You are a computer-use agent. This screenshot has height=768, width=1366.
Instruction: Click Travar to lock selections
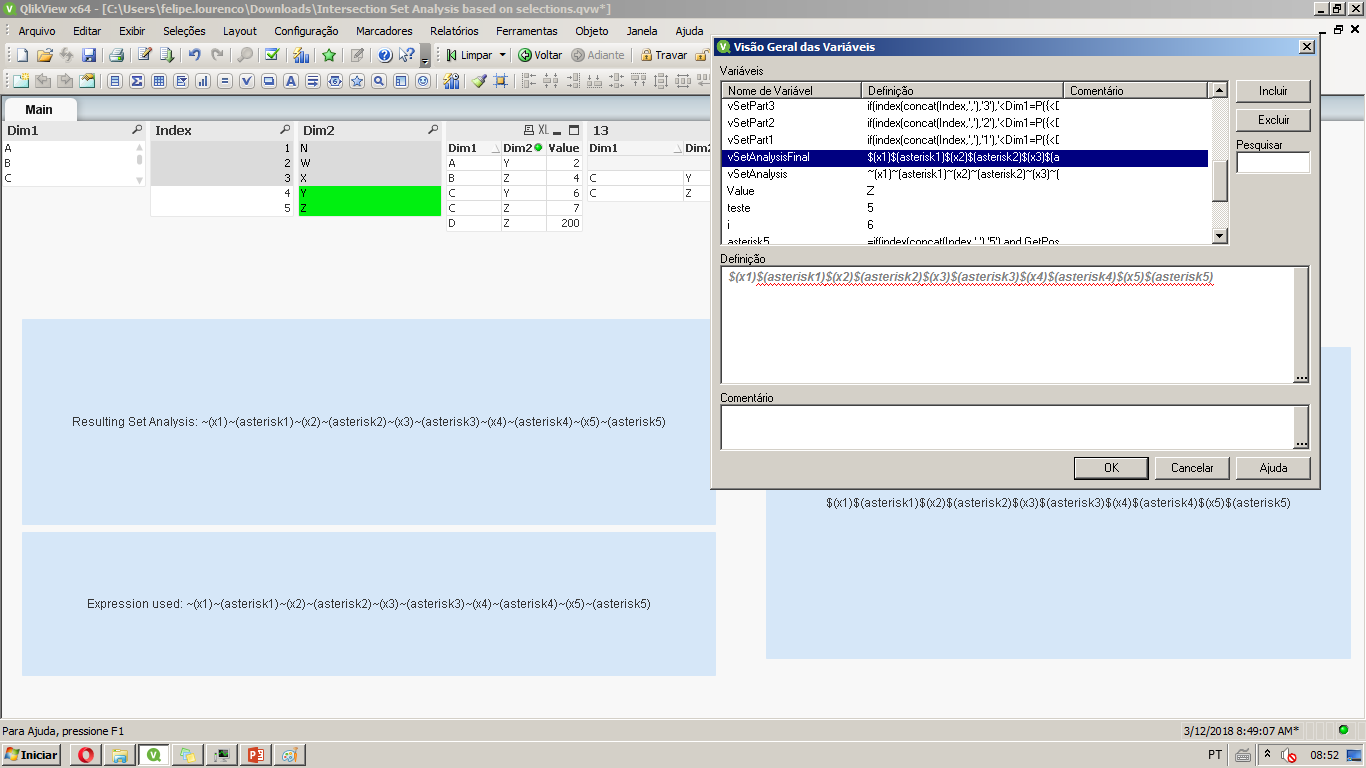point(663,55)
